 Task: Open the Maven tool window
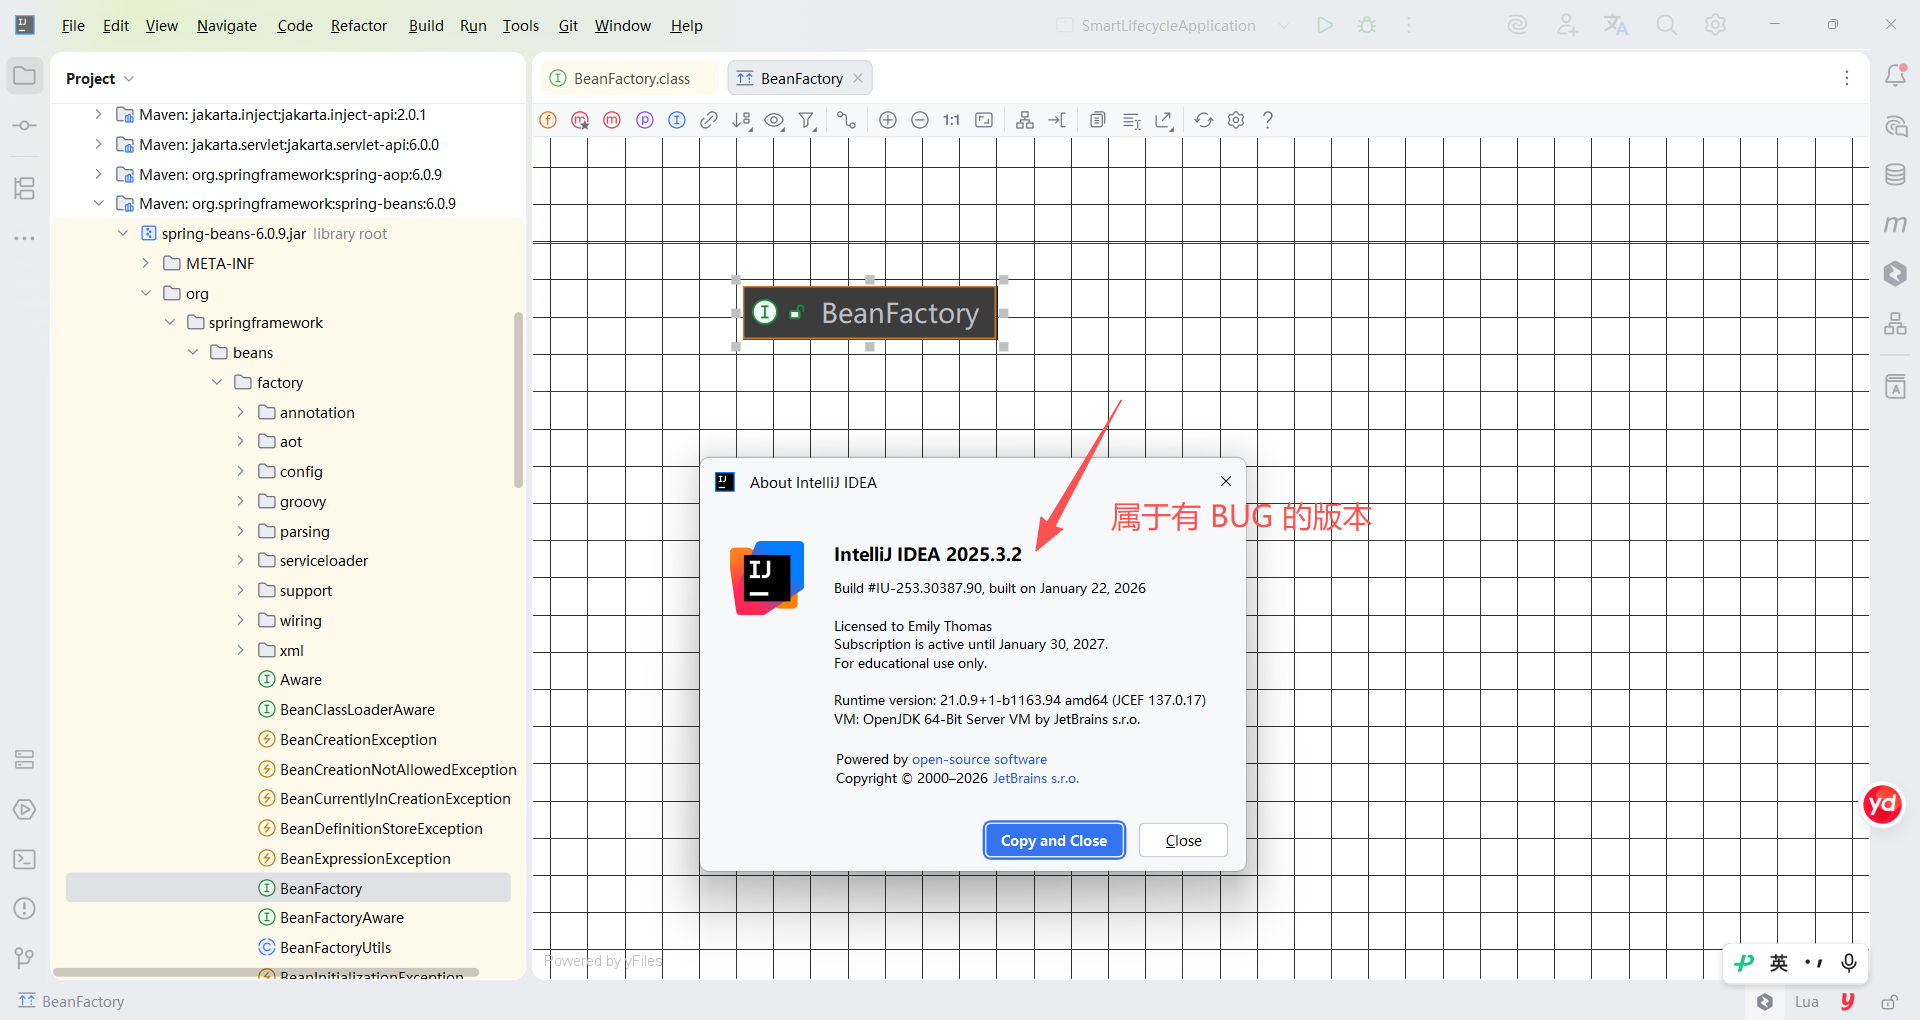[x=1895, y=224]
